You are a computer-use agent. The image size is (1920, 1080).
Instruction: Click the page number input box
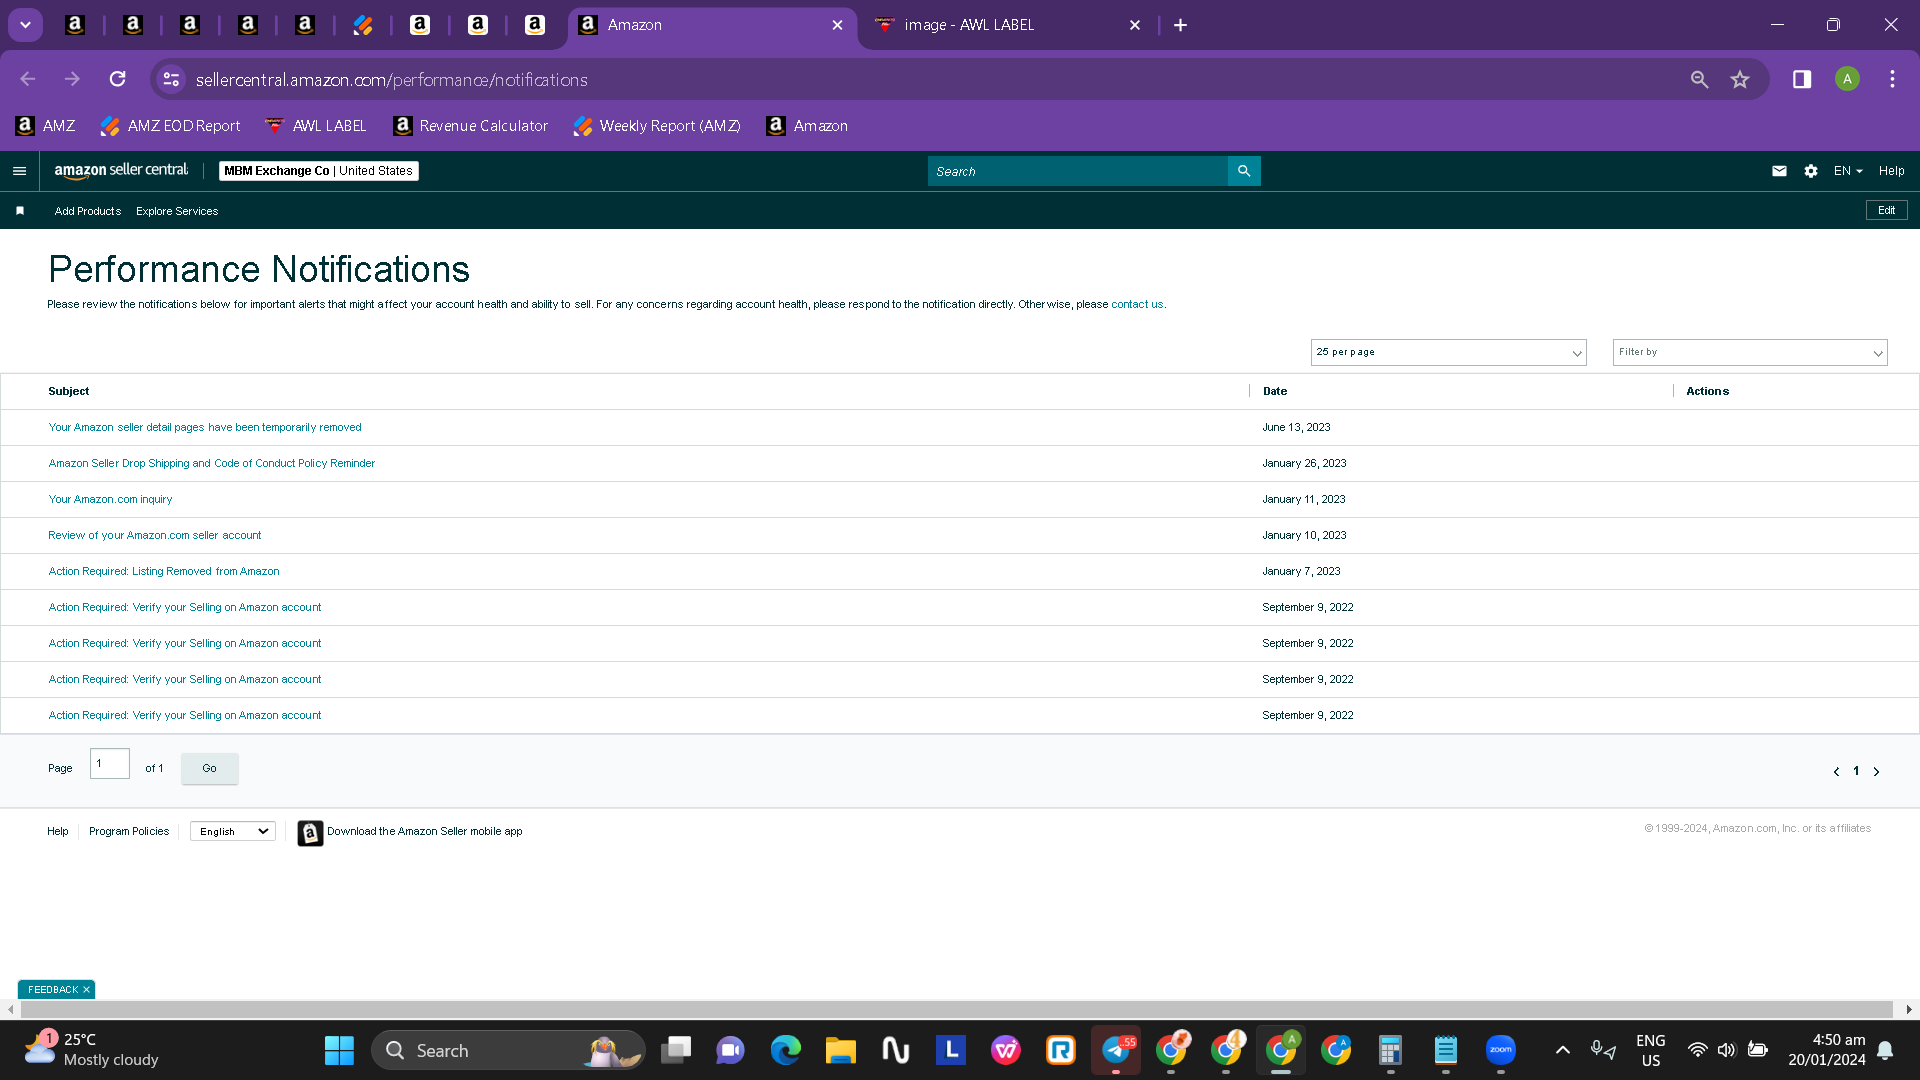110,764
